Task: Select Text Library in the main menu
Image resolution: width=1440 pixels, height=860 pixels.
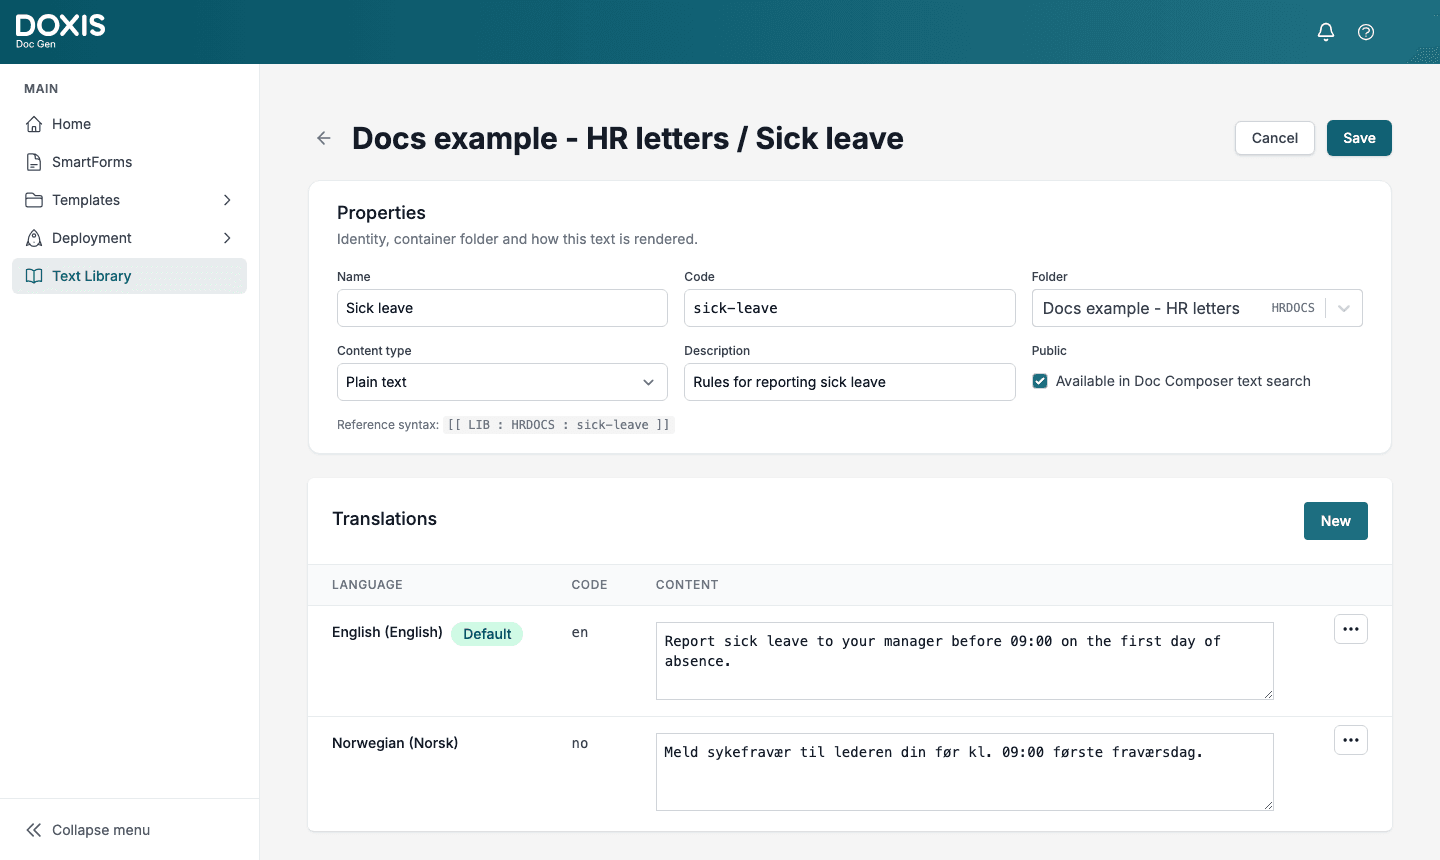Action: (129, 276)
